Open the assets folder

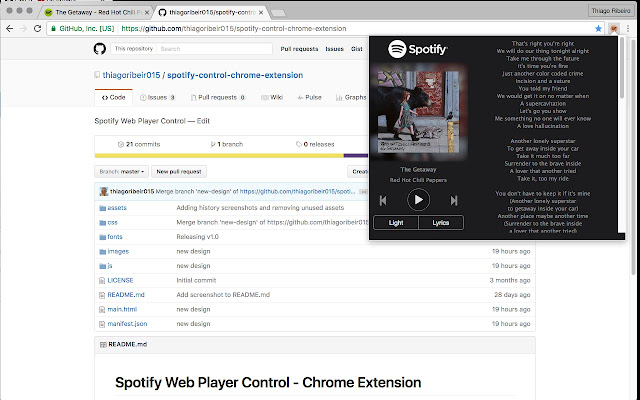coord(117,208)
